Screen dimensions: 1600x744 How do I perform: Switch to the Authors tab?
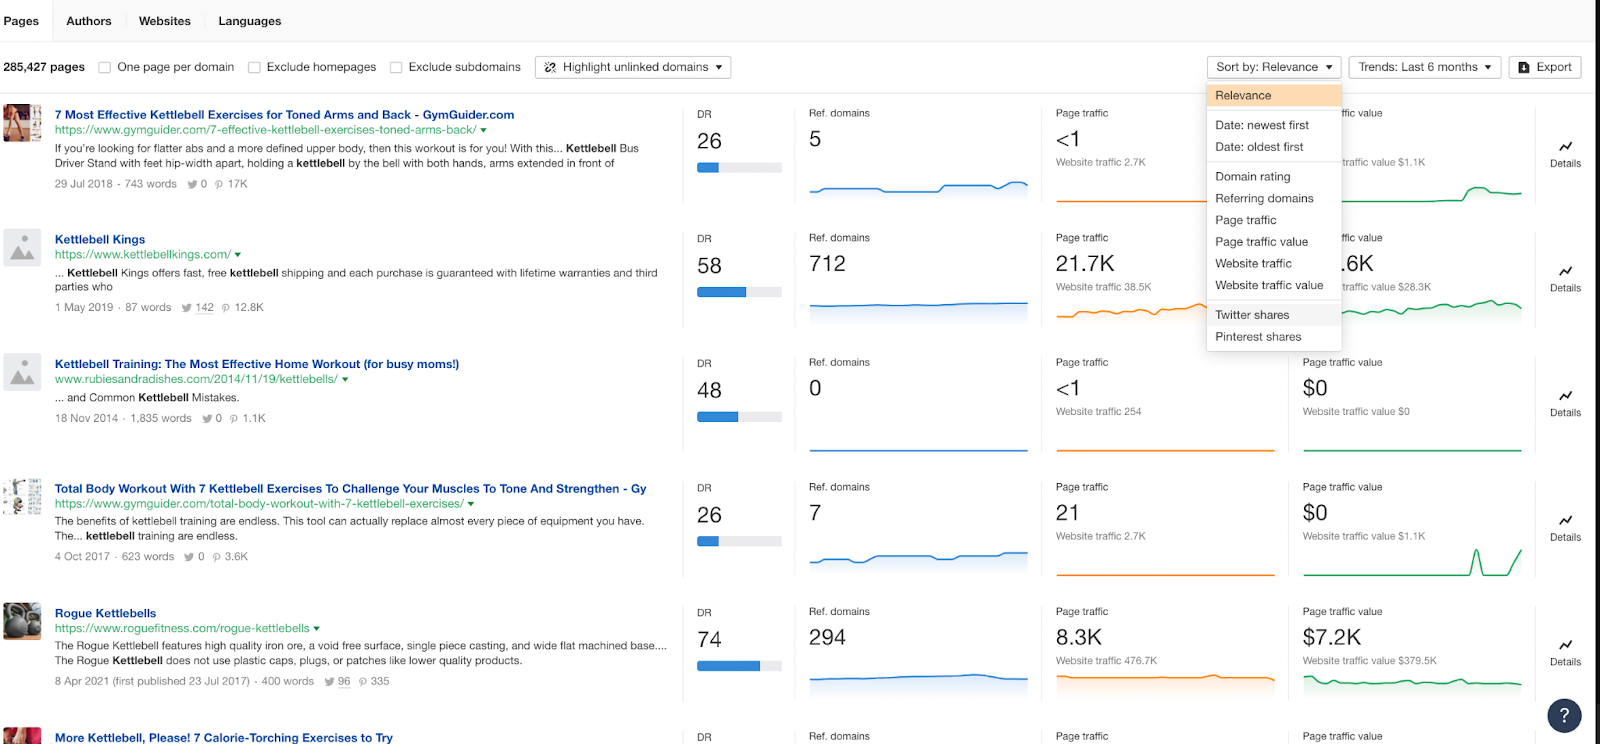pyautogui.click(x=89, y=21)
